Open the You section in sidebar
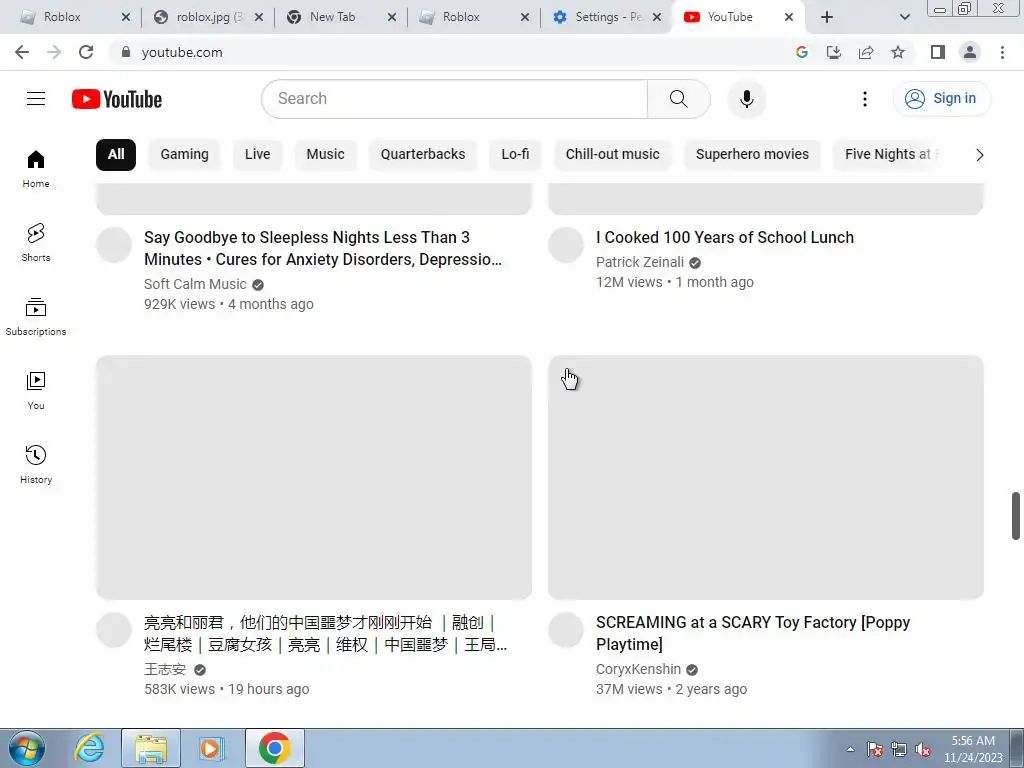Viewport: 1024px width, 768px height. click(x=36, y=391)
